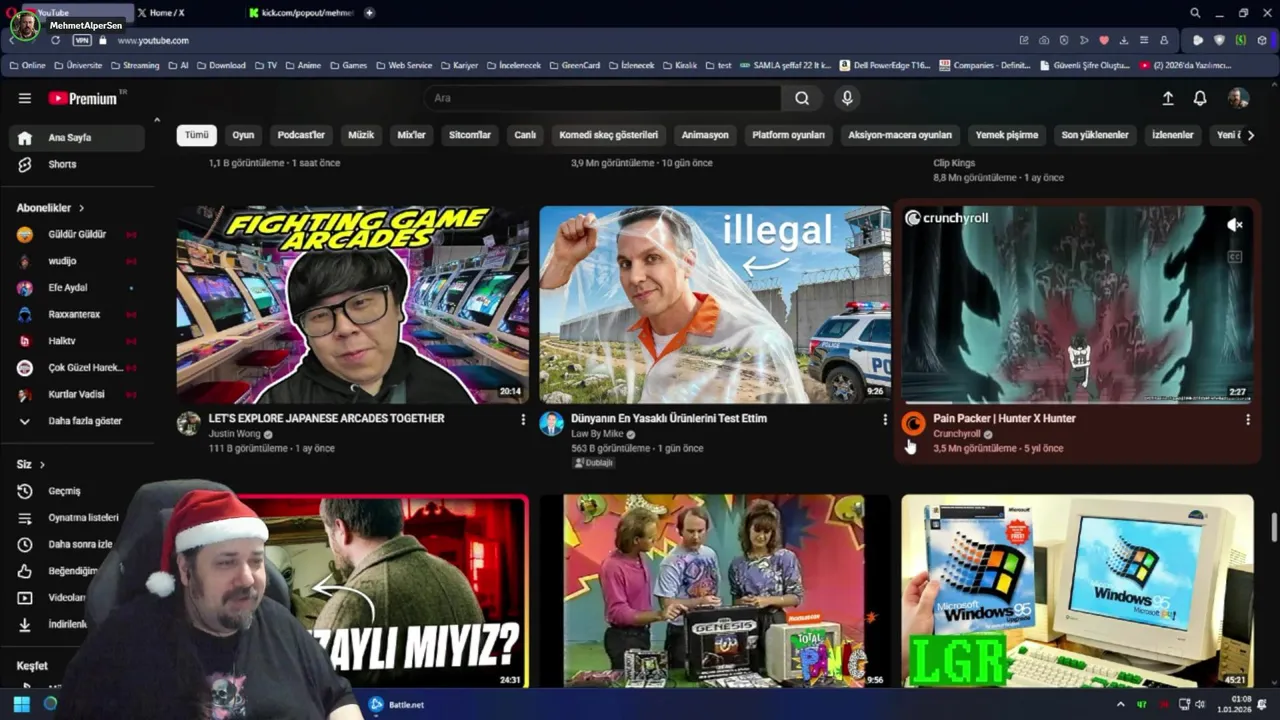Expand the Siz section chevron

tap(42, 465)
